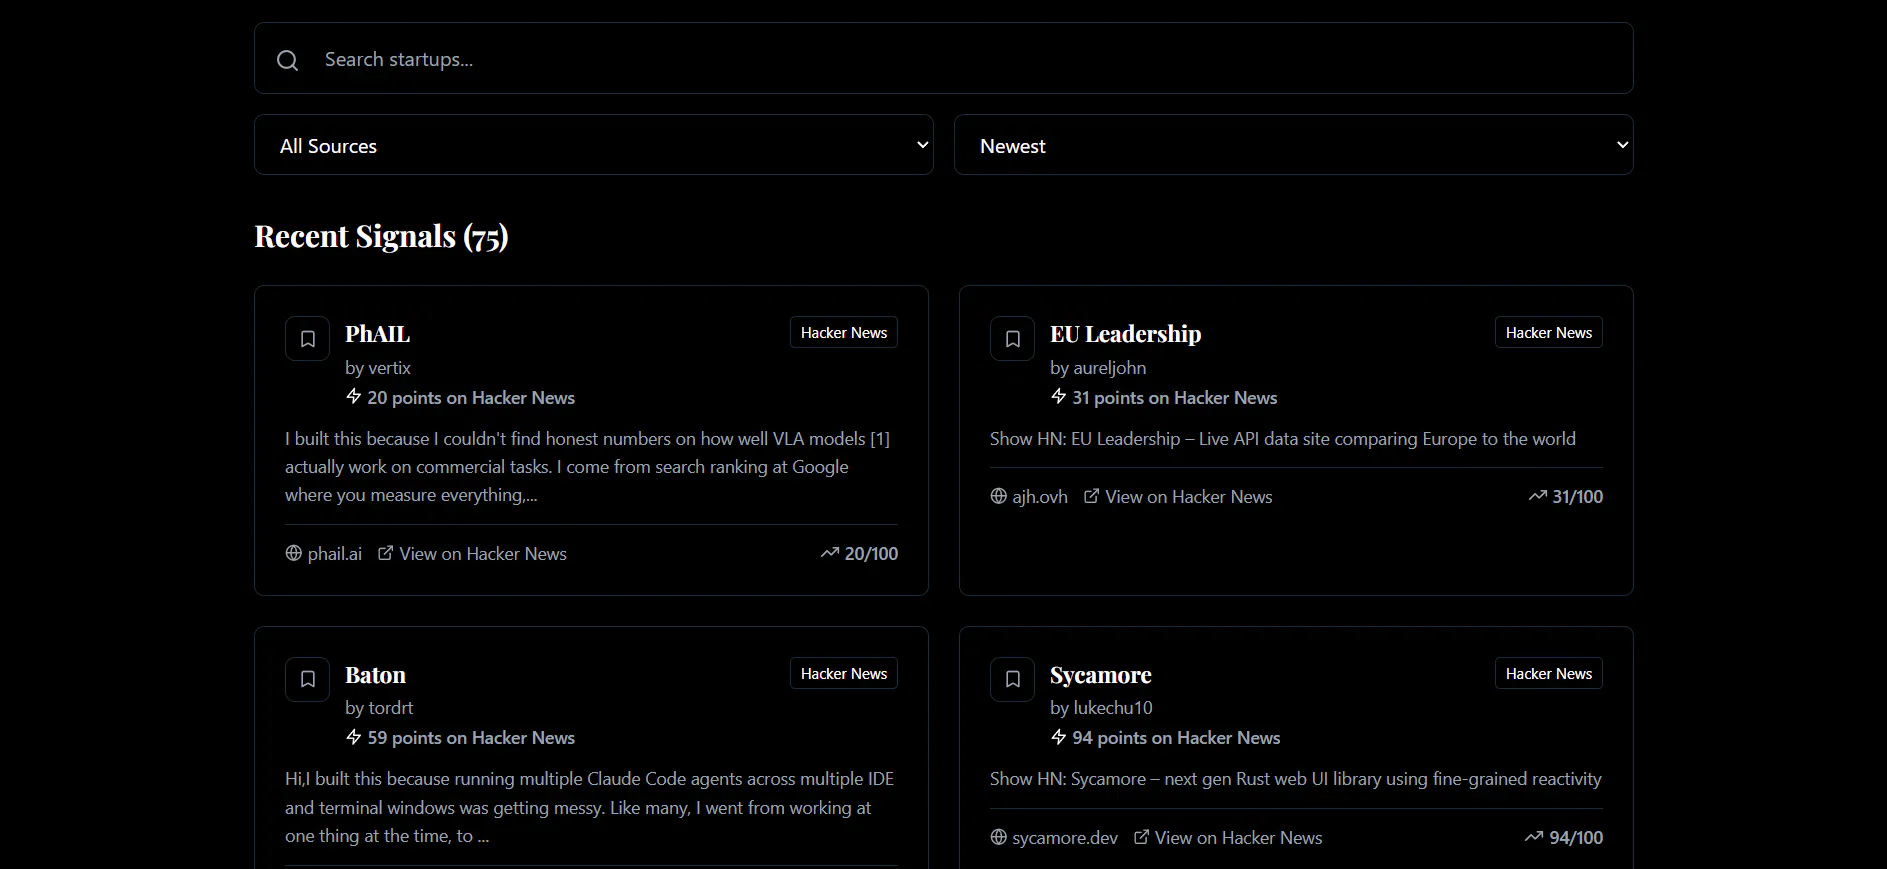Click the Hacker News badge on PhAIL
Viewport: 1887px width, 869px height.
(844, 332)
